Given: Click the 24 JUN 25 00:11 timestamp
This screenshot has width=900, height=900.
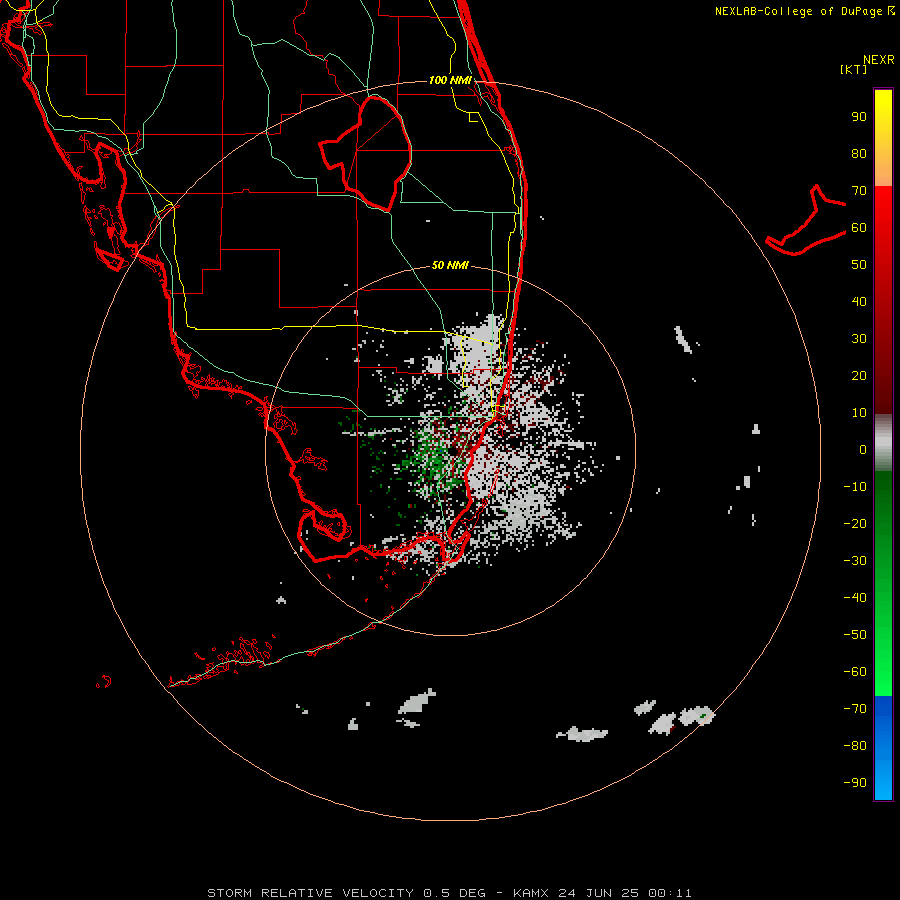Looking at the screenshot, I should pos(625,893).
